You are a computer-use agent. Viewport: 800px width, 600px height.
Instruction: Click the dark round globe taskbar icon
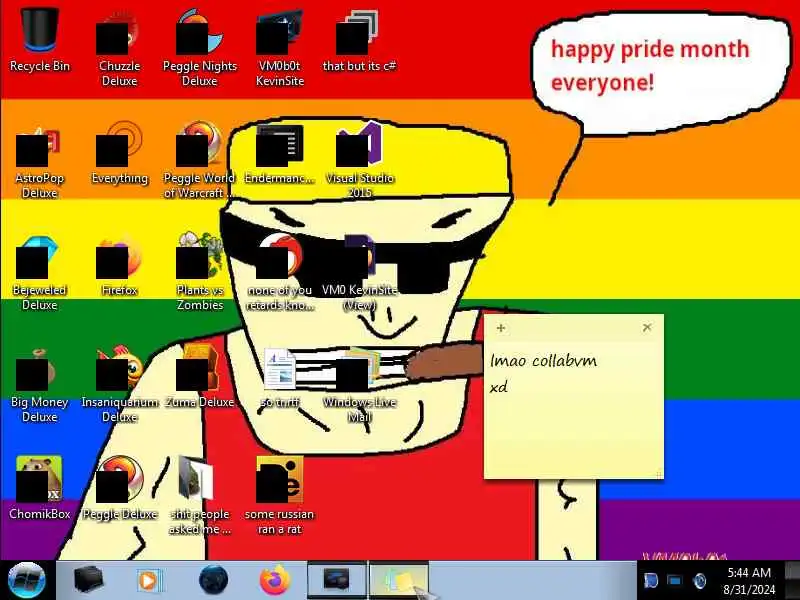213,580
